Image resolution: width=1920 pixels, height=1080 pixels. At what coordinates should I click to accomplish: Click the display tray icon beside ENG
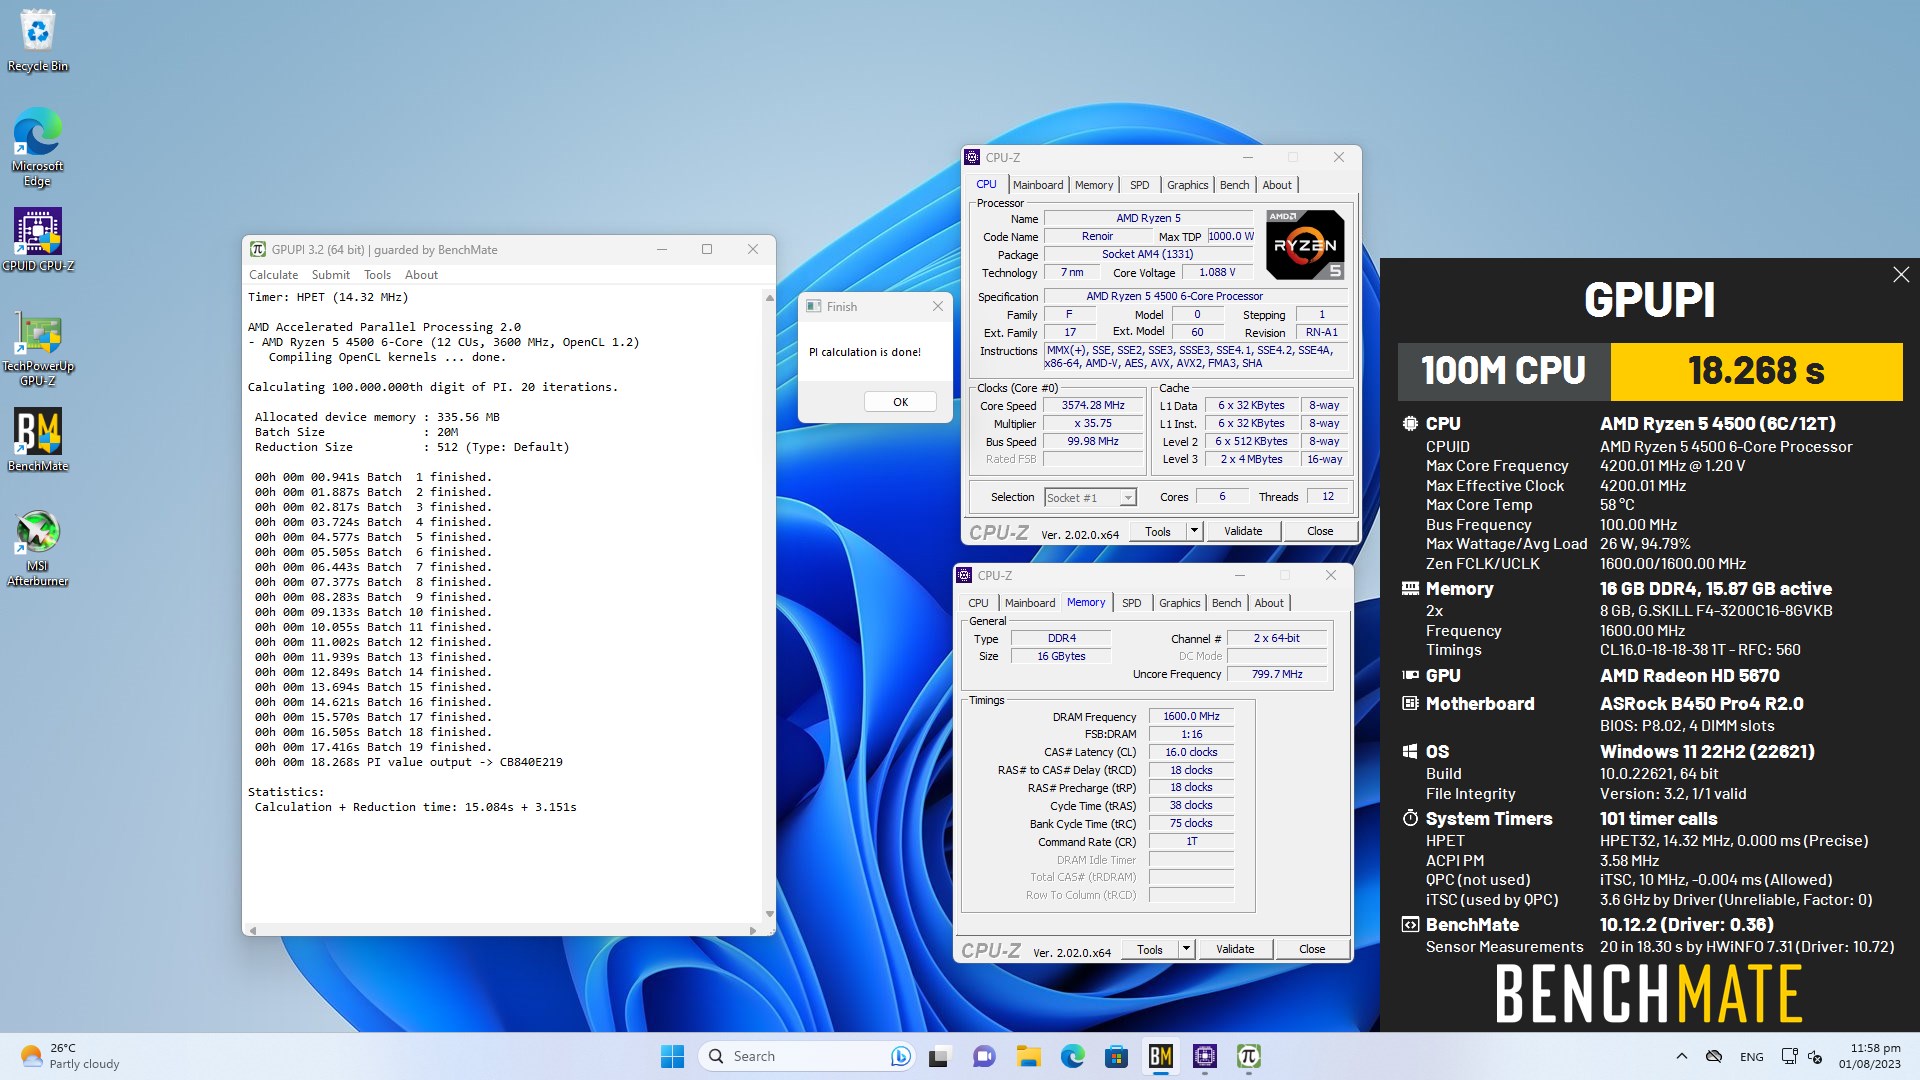click(x=1789, y=1056)
